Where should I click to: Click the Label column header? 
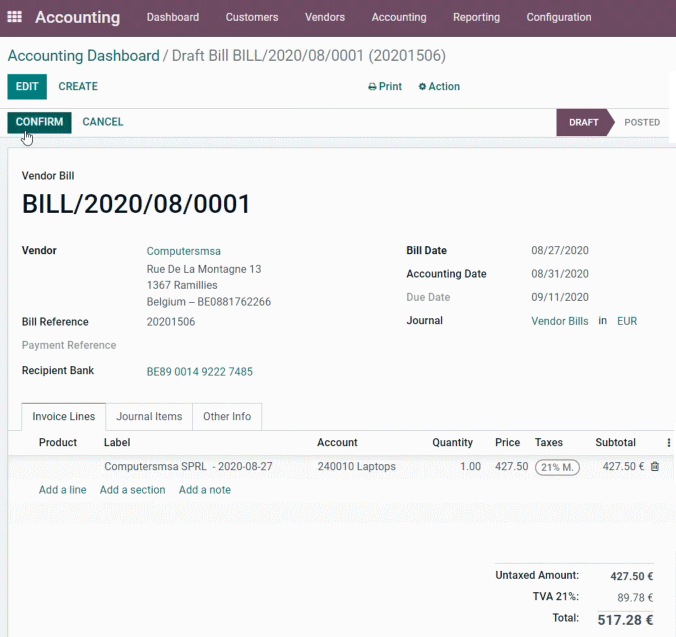pyautogui.click(x=117, y=443)
